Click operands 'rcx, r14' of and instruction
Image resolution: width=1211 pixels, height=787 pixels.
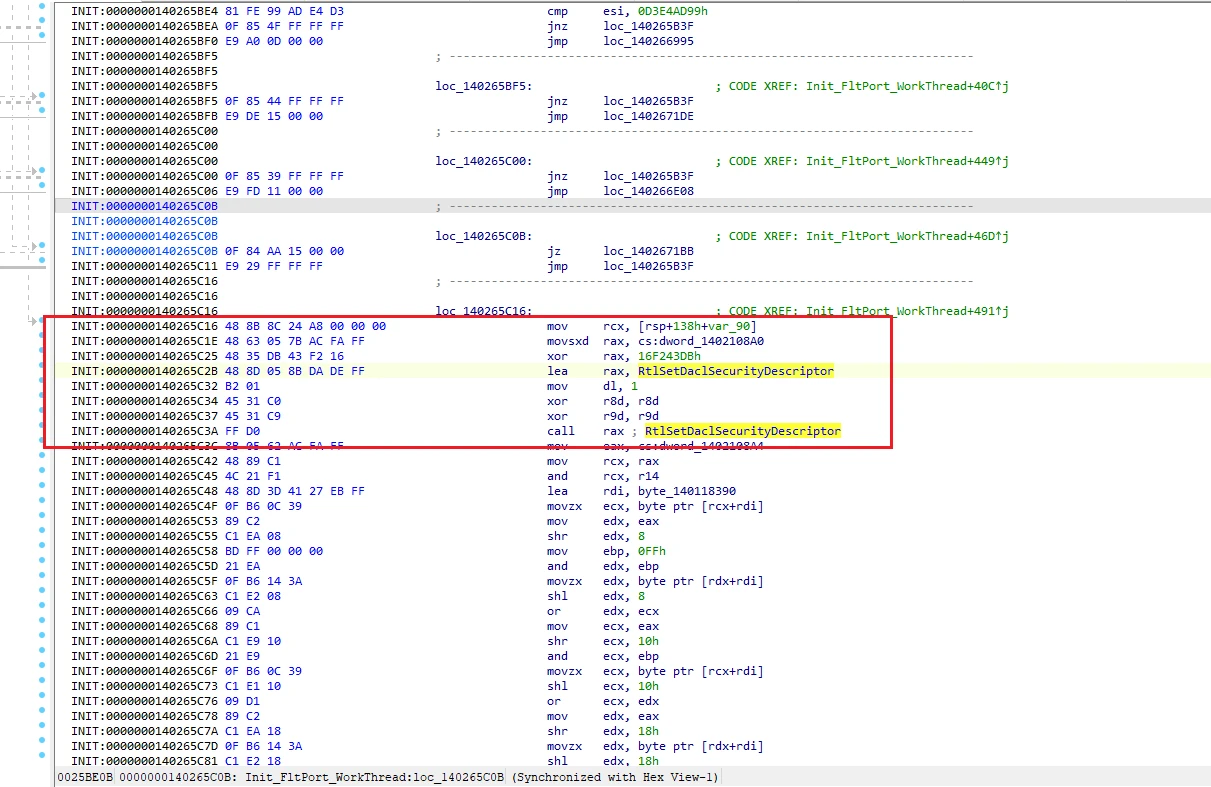(633, 476)
